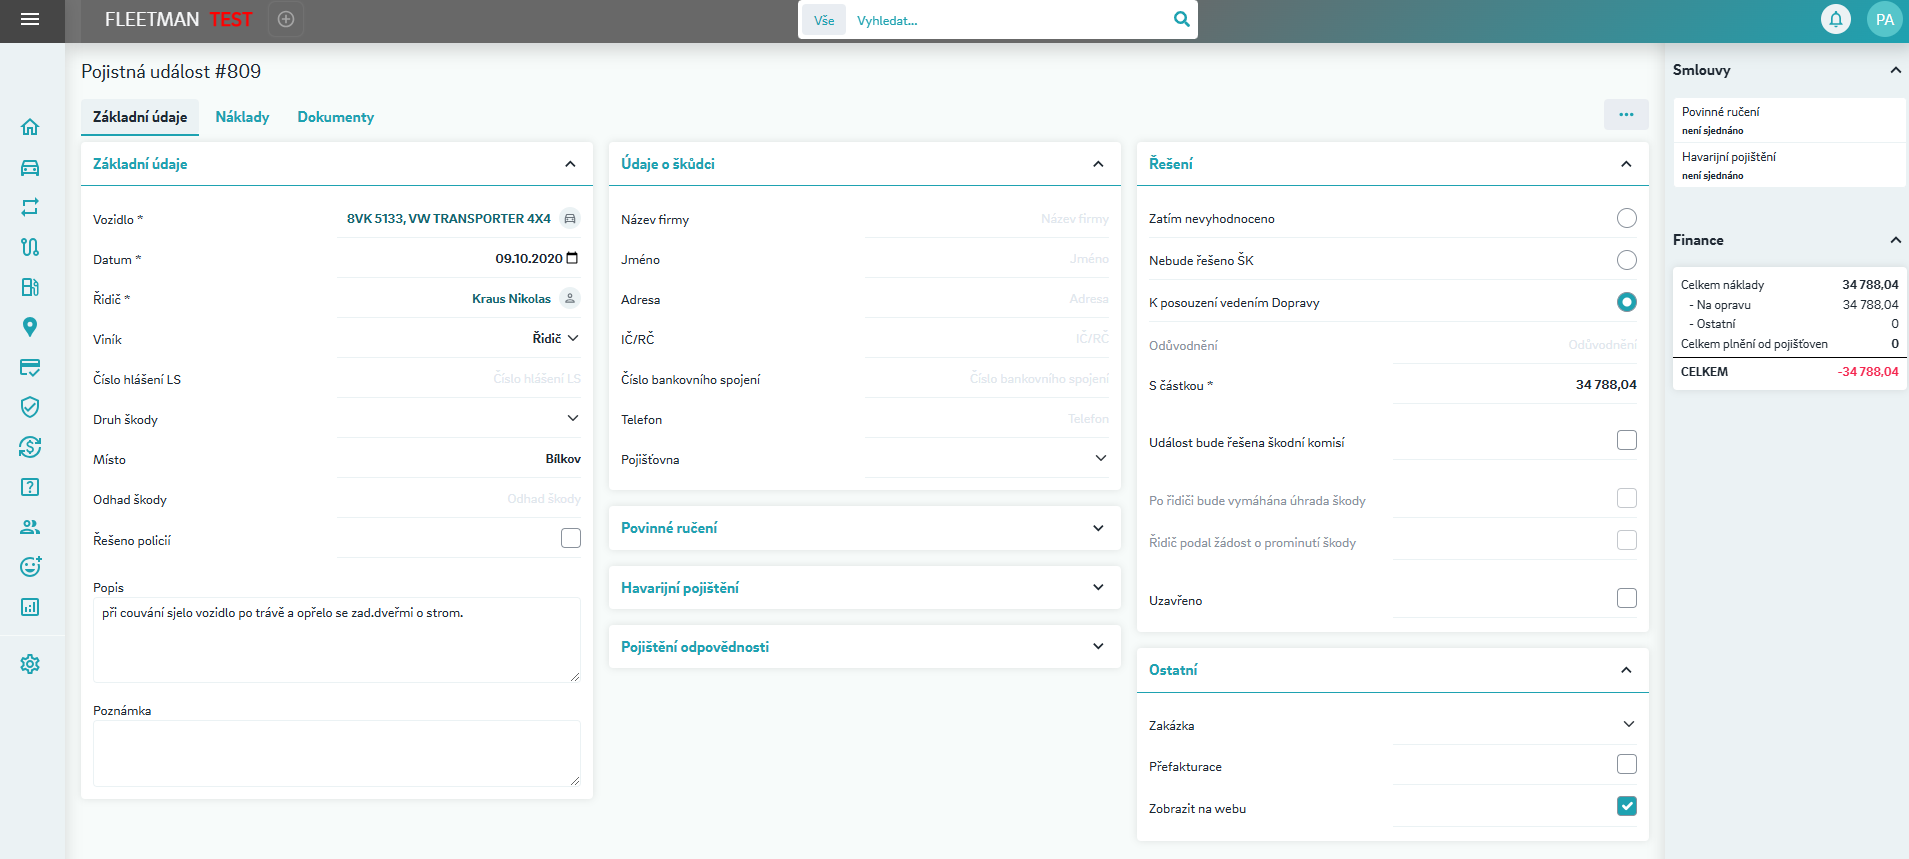Select the 'Zatím nevyhodnoceno' radio button
1909x859 pixels.
click(x=1626, y=218)
